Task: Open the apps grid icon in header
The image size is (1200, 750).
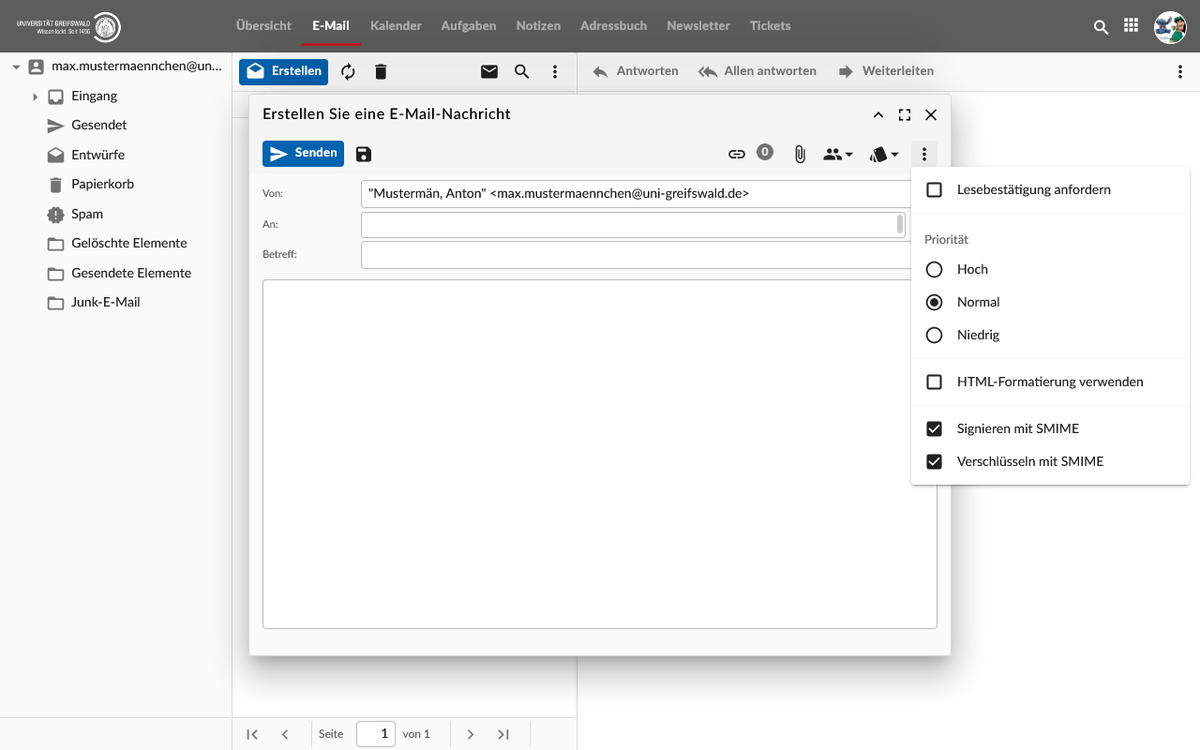Action: (x=1131, y=27)
